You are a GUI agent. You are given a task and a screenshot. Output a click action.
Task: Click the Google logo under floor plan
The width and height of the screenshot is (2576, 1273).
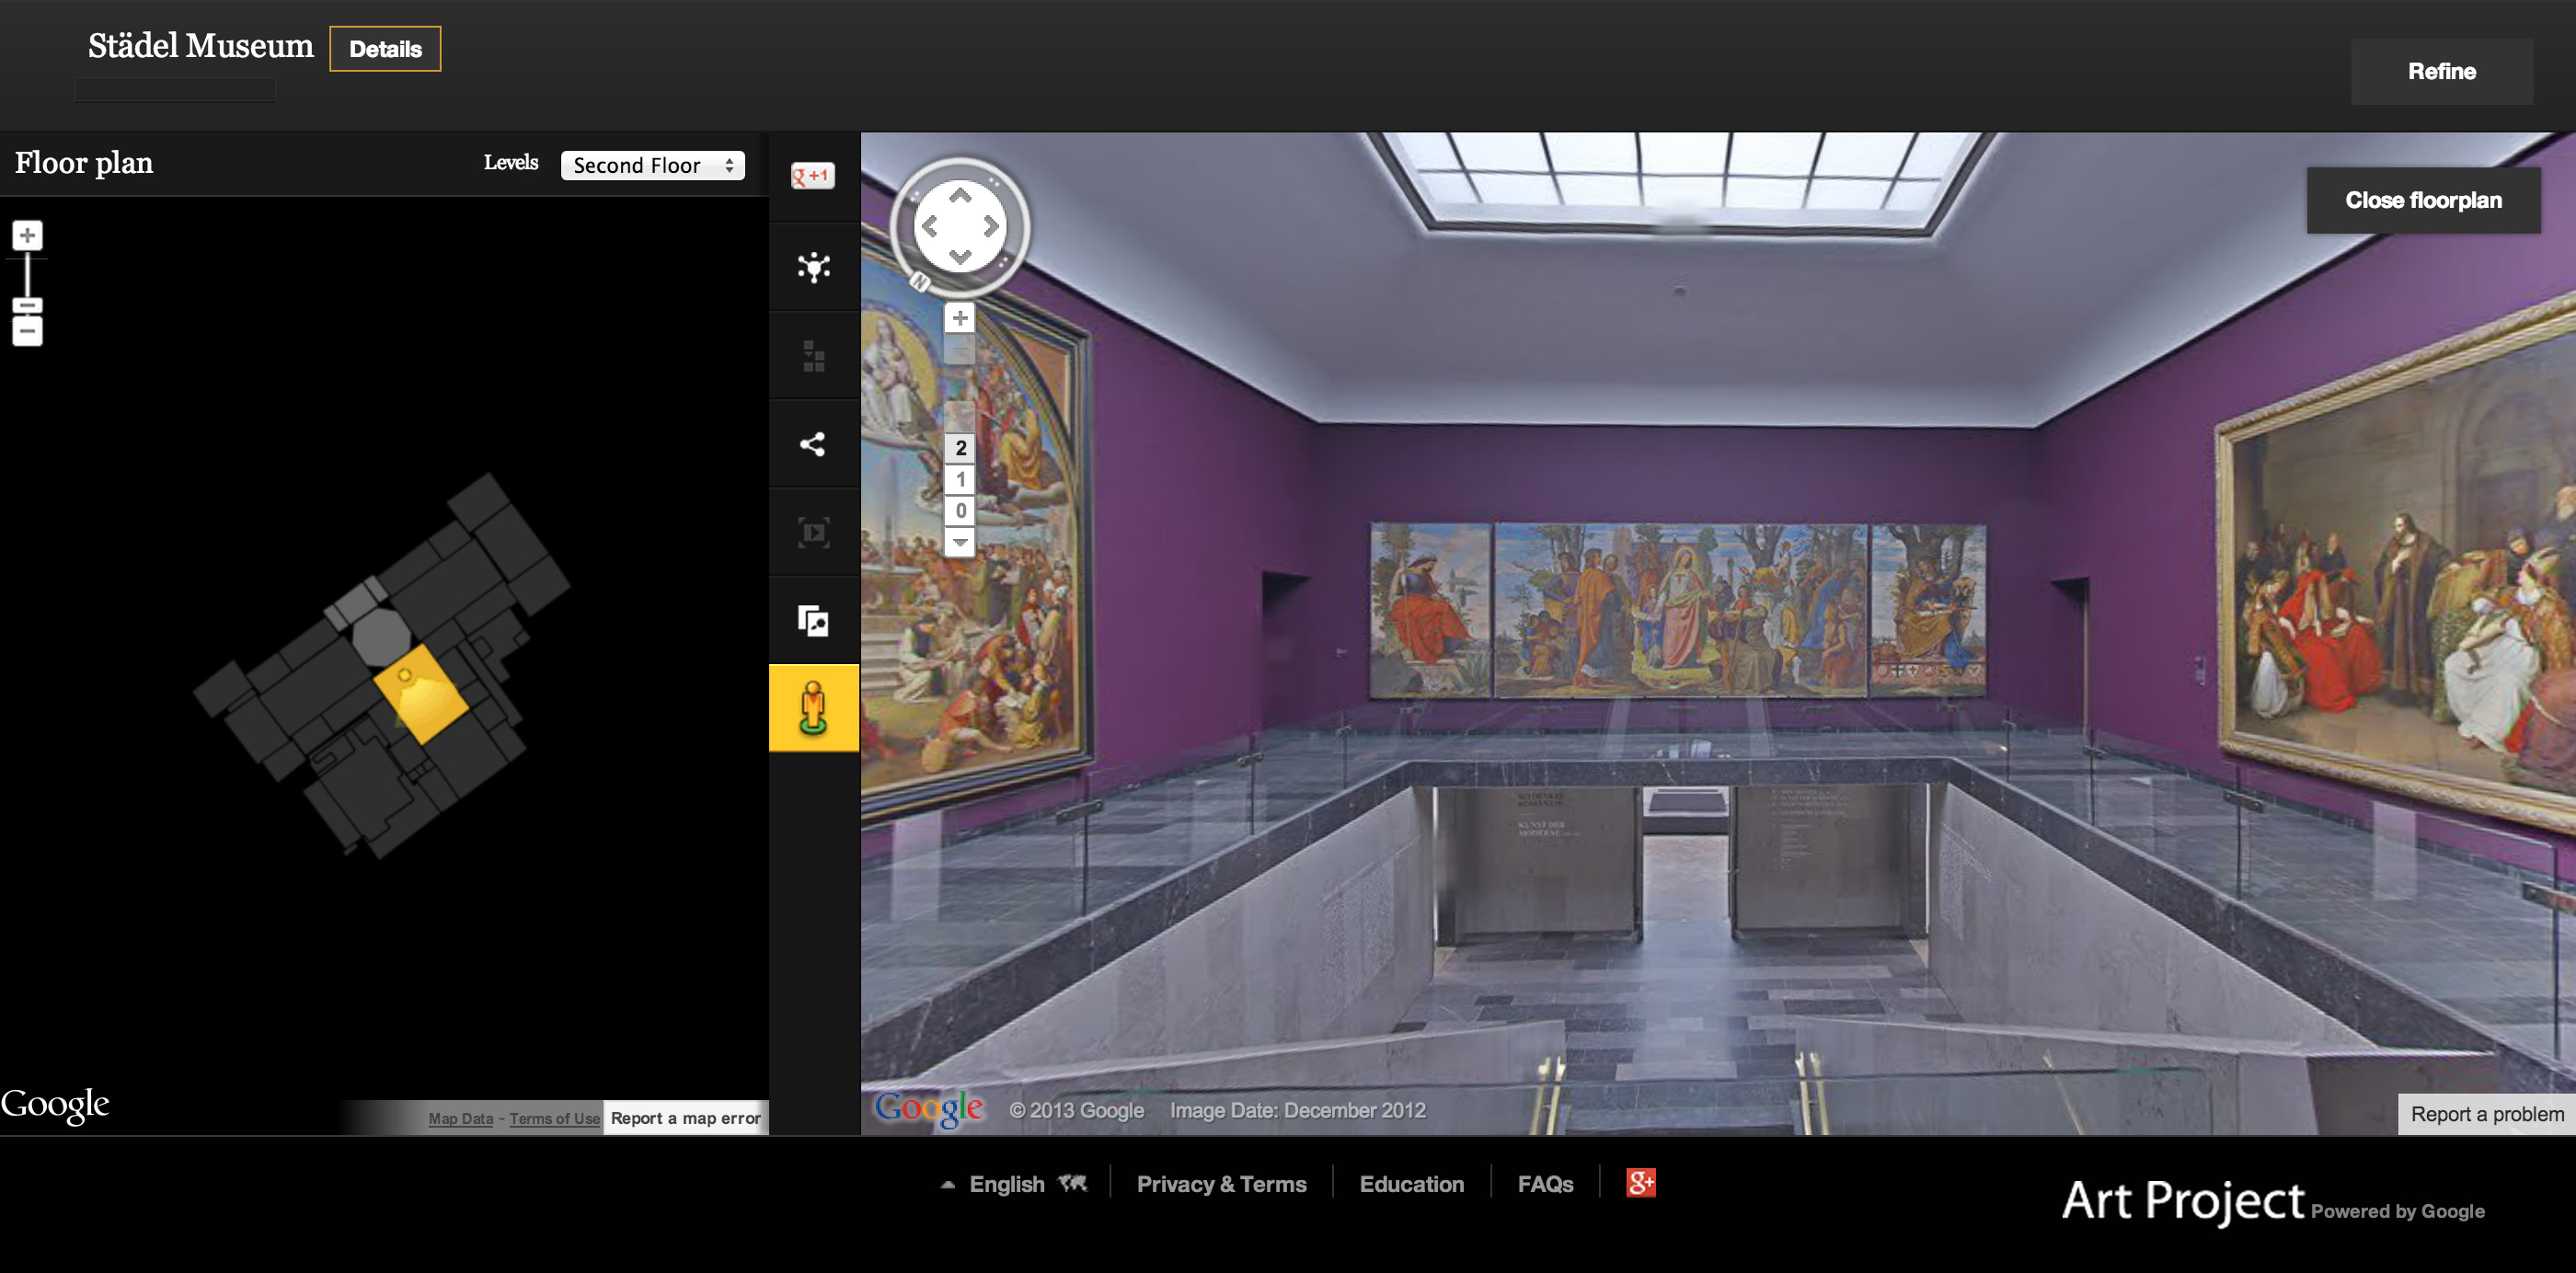[x=55, y=1105]
